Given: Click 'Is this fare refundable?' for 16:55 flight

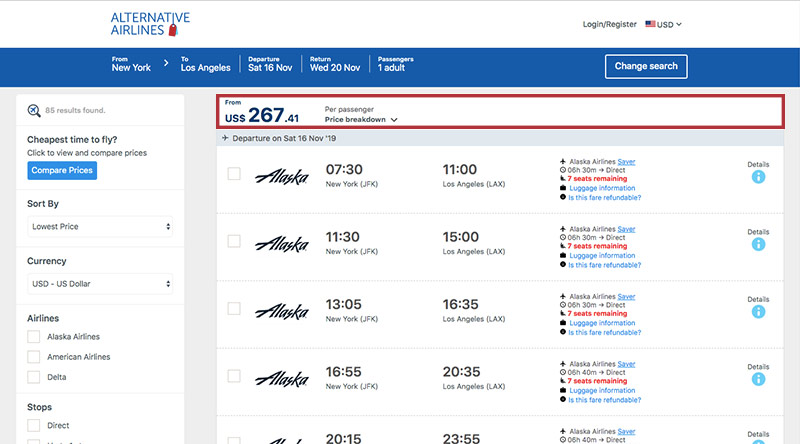Looking at the screenshot, I should pos(605,400).
